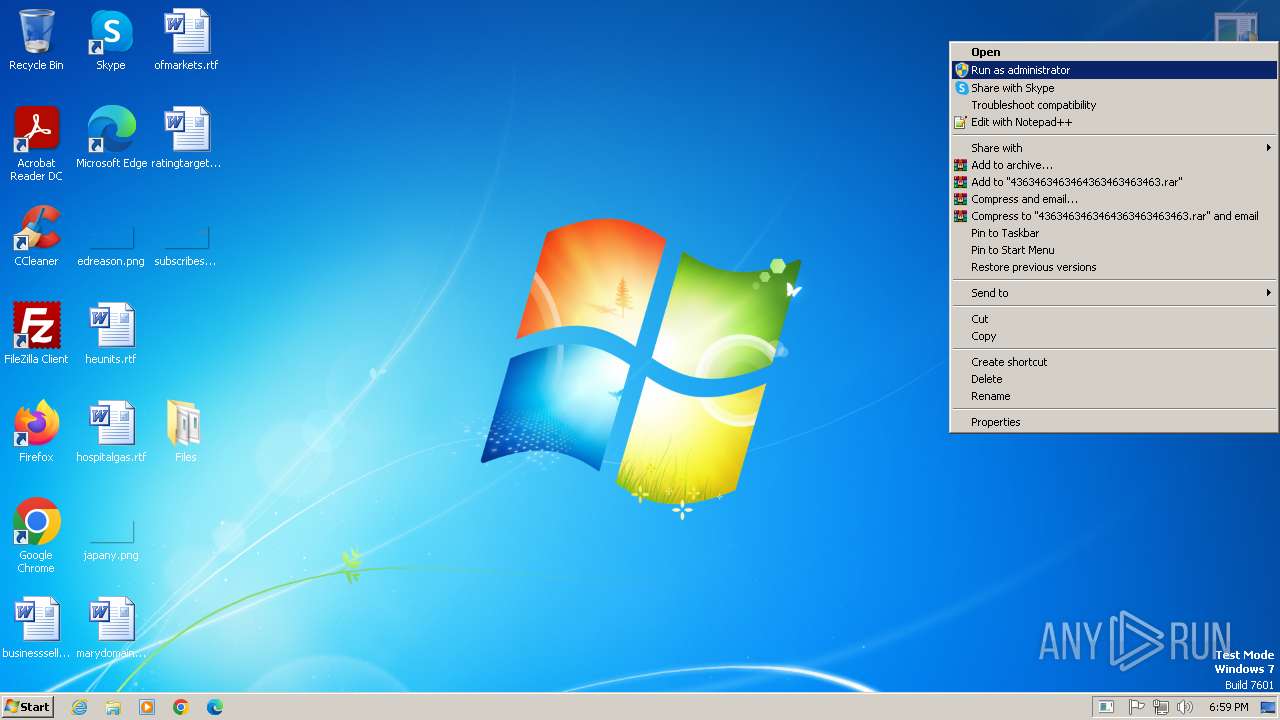Select the Acrobat Reader DC shortcut
This screenshot has height=720, width=1280.
pos(36,144)
